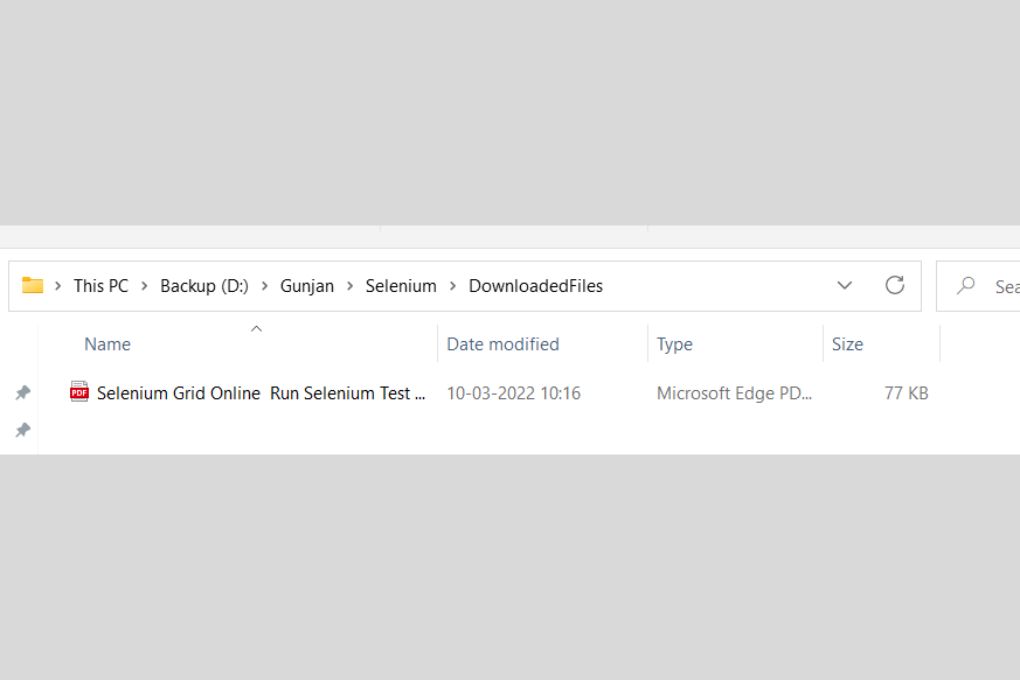Screen dimensions: 1020x680
Task: Sort files by the Type column header
Action: point(674,344)
